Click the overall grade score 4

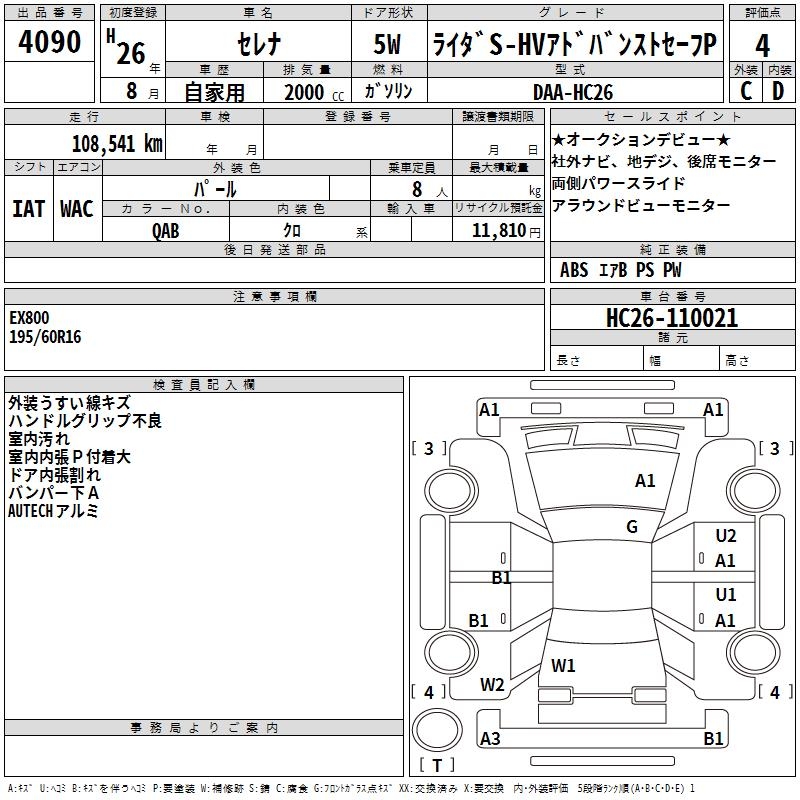[x=762, y=45]
